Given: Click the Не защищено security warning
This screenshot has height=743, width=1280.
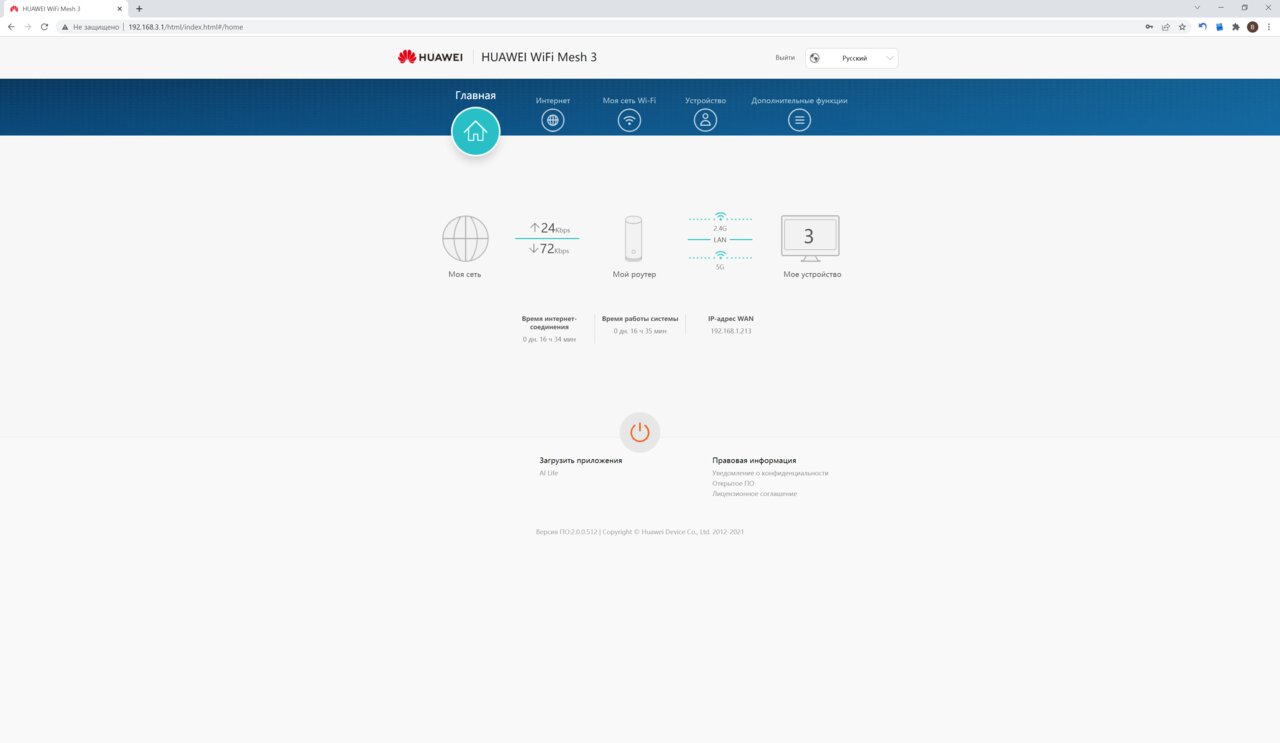Looking at the screenshot, I should tap(90, 27).
